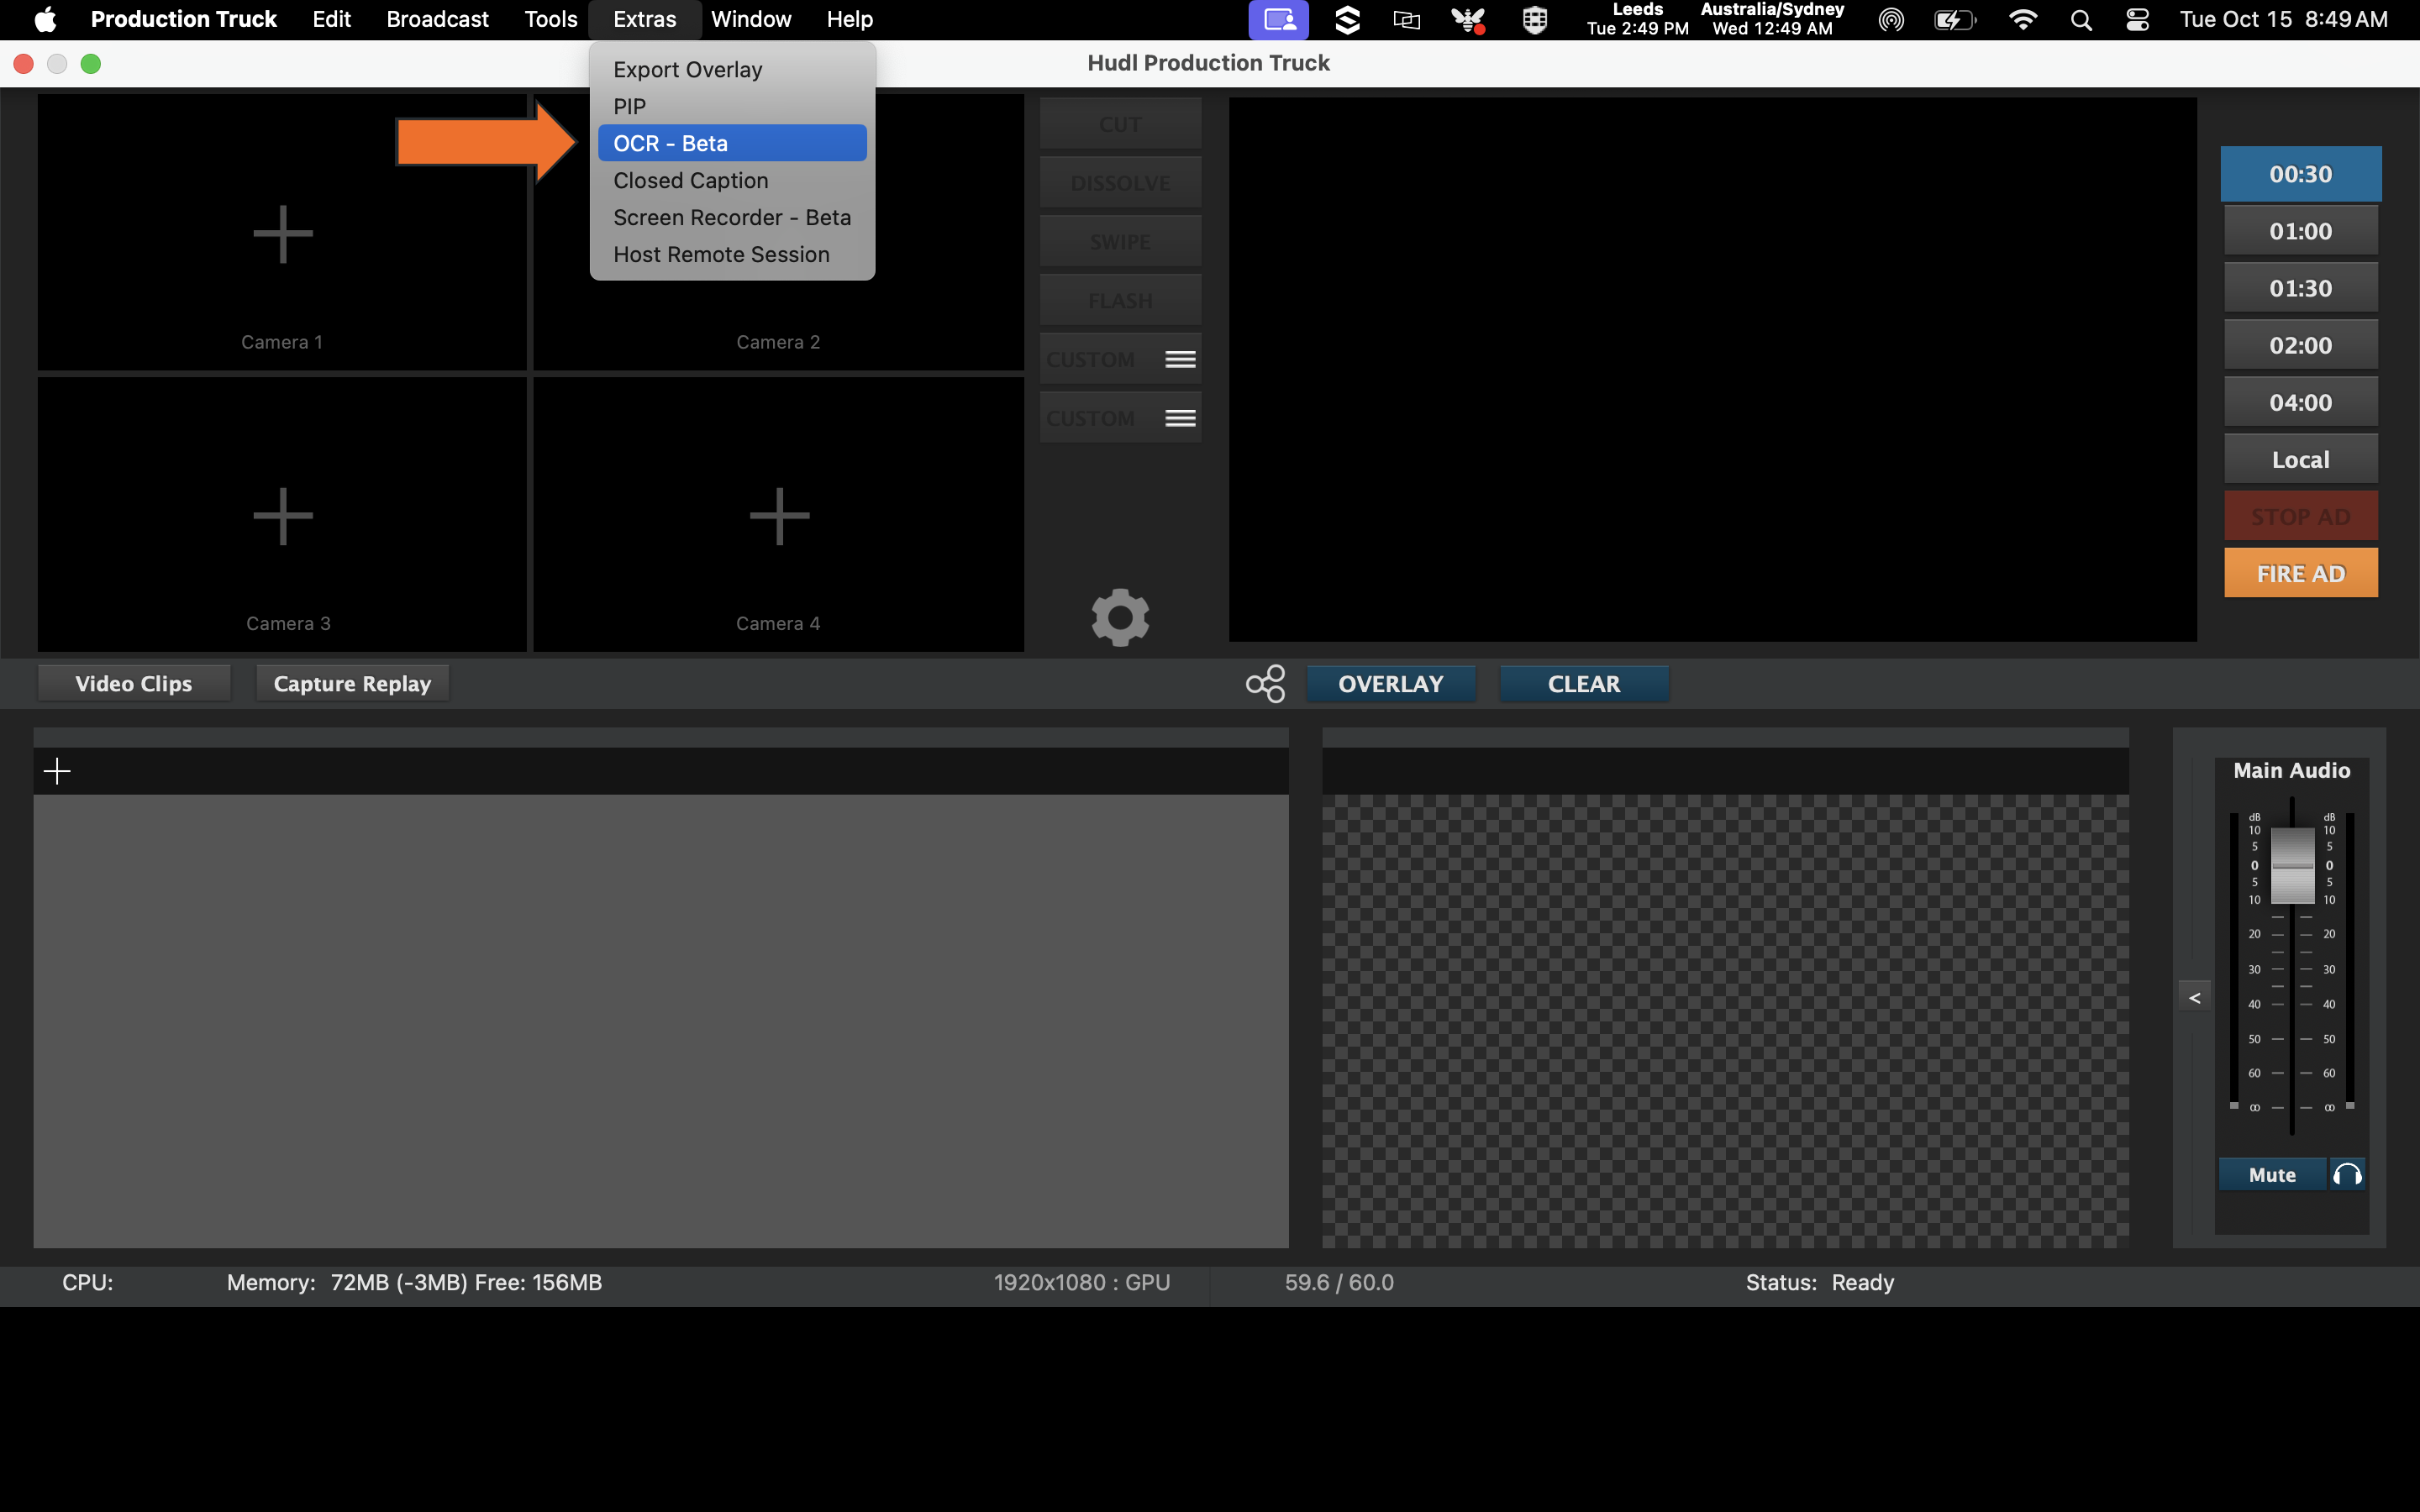This screenshot has height=1512, width=2420.
Task: Click the plus icon on the clips panel
Action: 57,770
